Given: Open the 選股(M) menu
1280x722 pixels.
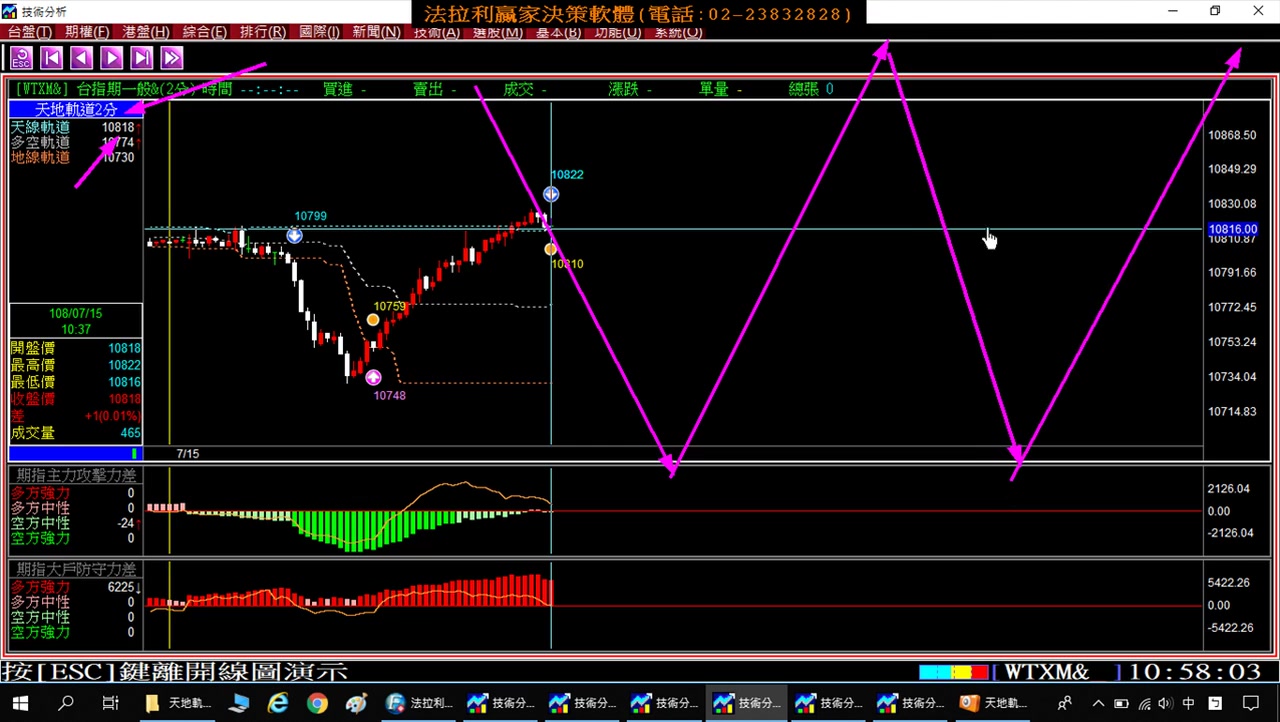Looking at the screenshot, I should [x=497, y=32].
